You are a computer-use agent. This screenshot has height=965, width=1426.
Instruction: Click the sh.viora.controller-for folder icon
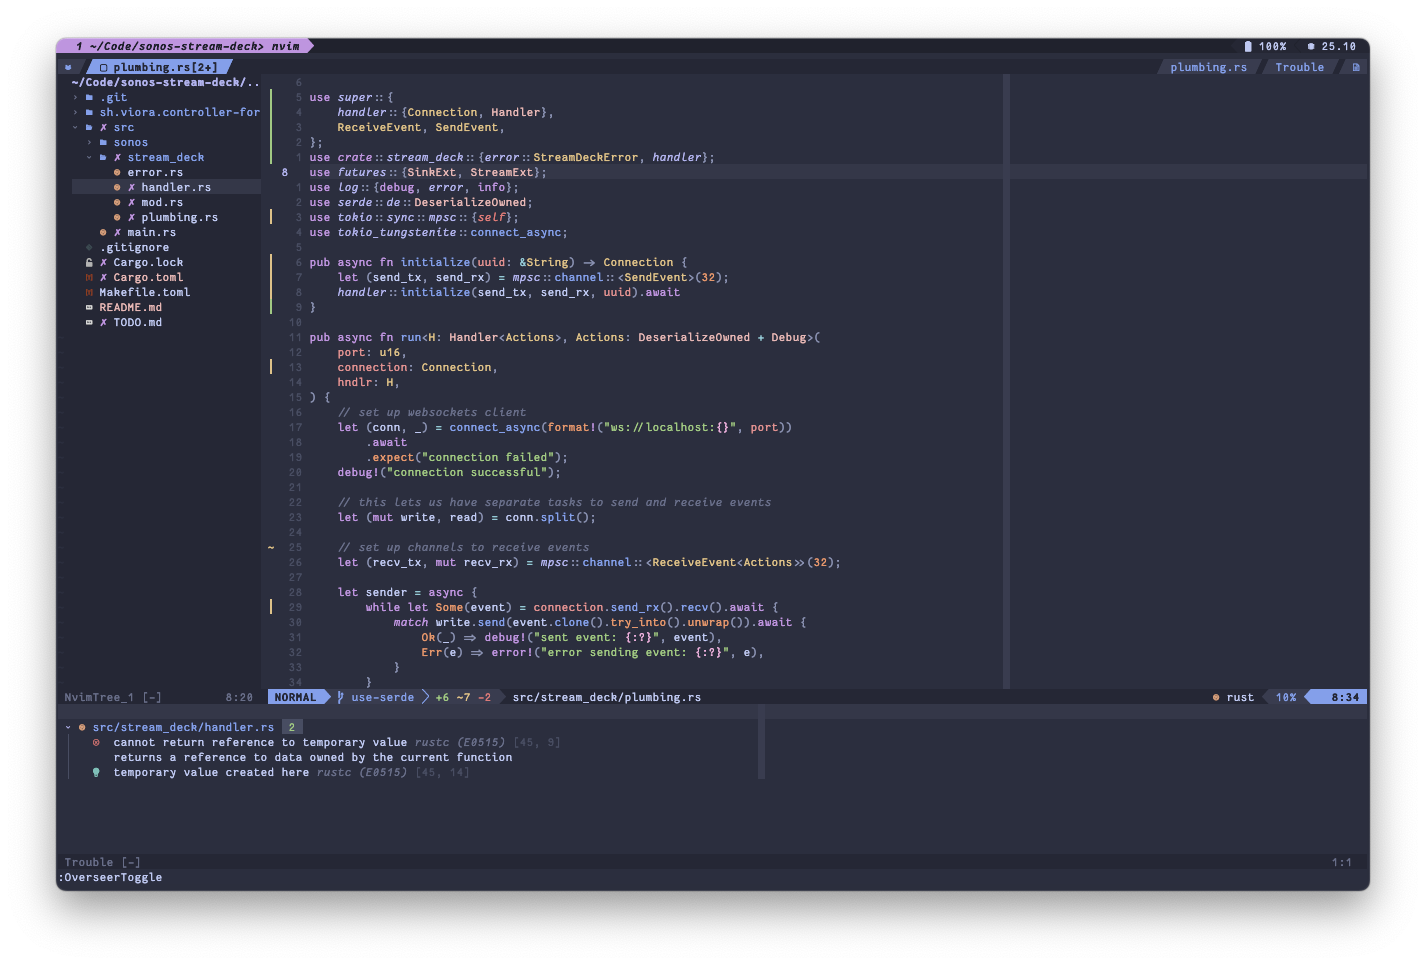[89, 113]
